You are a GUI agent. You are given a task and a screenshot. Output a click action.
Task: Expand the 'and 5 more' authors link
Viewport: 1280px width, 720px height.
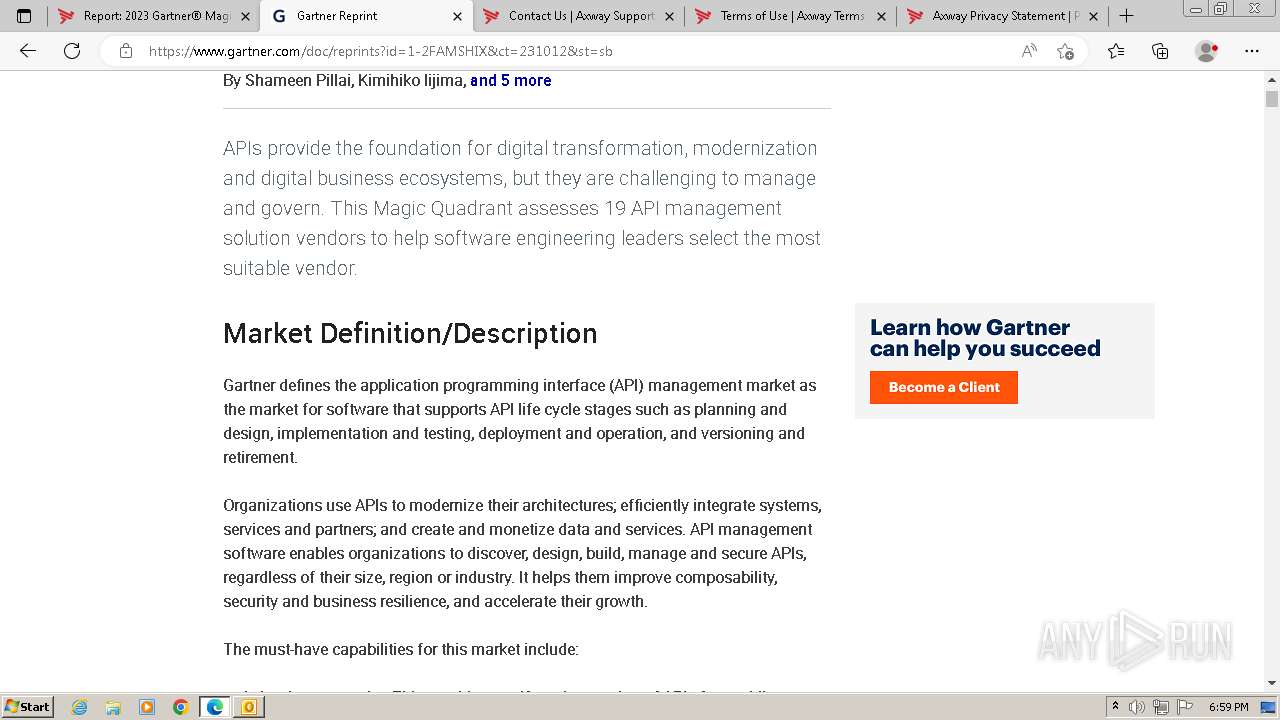tap(511, 80)
